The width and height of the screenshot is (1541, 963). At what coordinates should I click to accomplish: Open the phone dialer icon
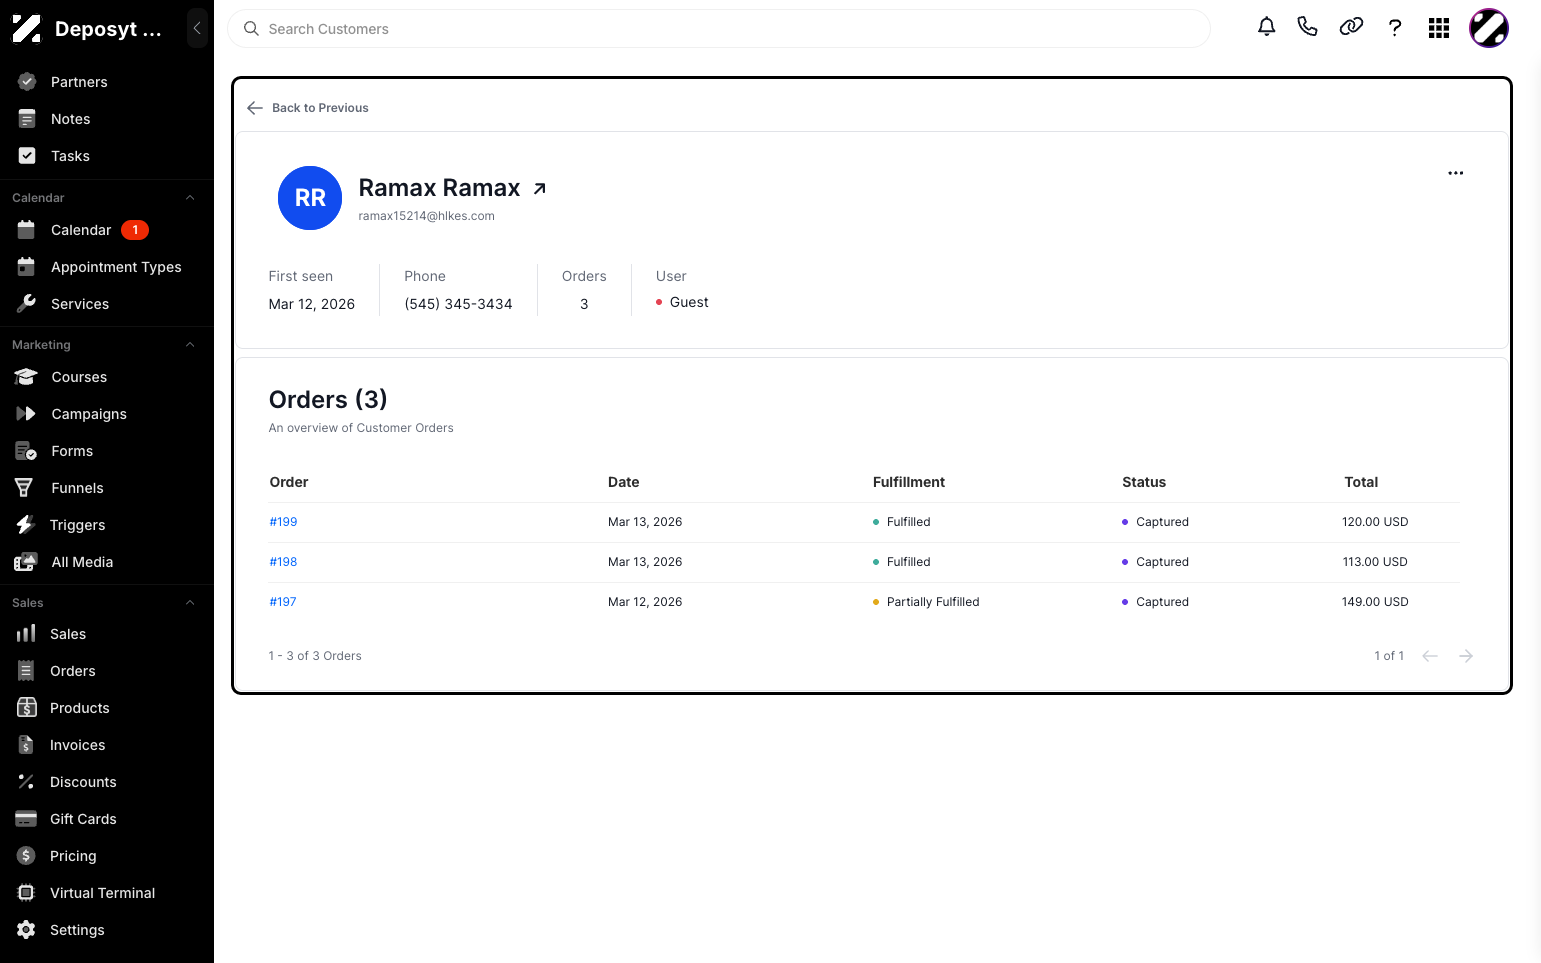[x=1307, y=27]
